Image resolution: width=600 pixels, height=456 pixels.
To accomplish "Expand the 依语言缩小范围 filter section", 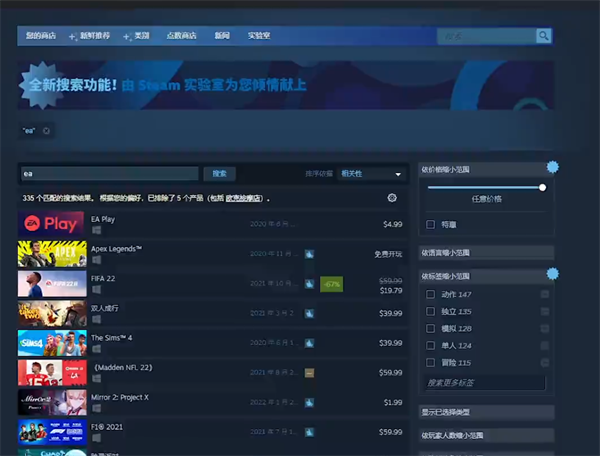I will click(486, 253).
